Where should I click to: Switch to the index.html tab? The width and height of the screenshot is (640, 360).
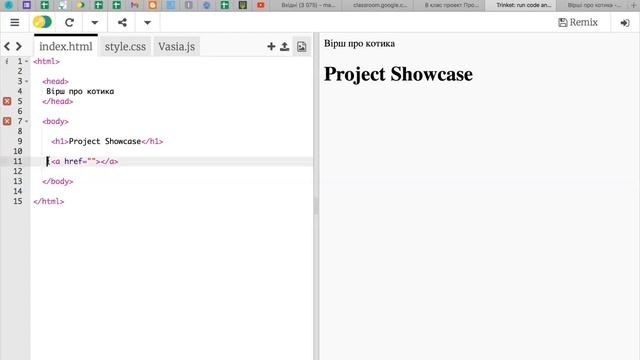(x=66, y=47)
